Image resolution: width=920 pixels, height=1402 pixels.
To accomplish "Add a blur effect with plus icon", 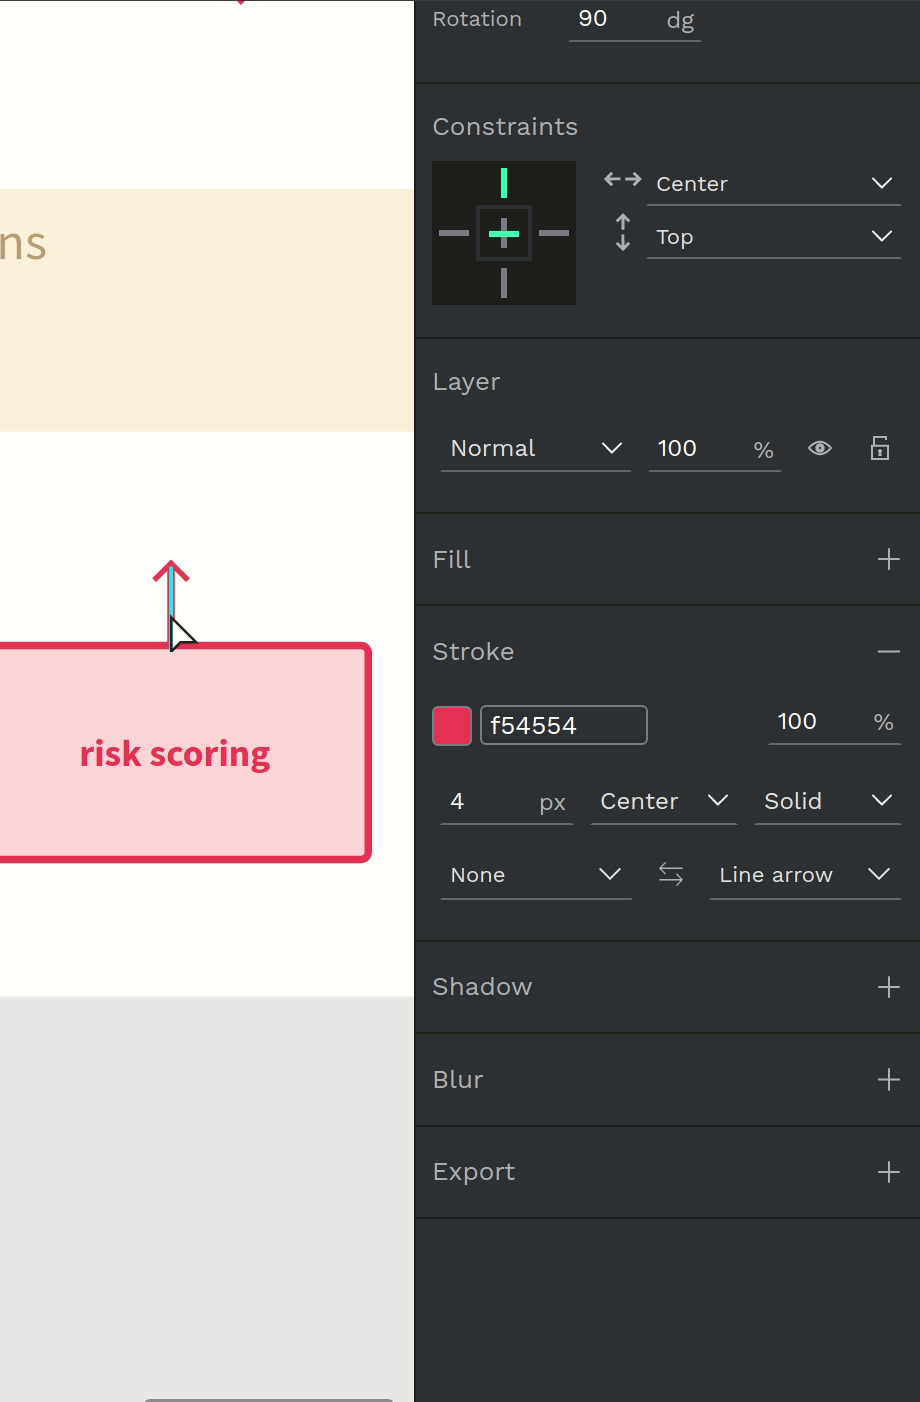I will [888, 1080].
